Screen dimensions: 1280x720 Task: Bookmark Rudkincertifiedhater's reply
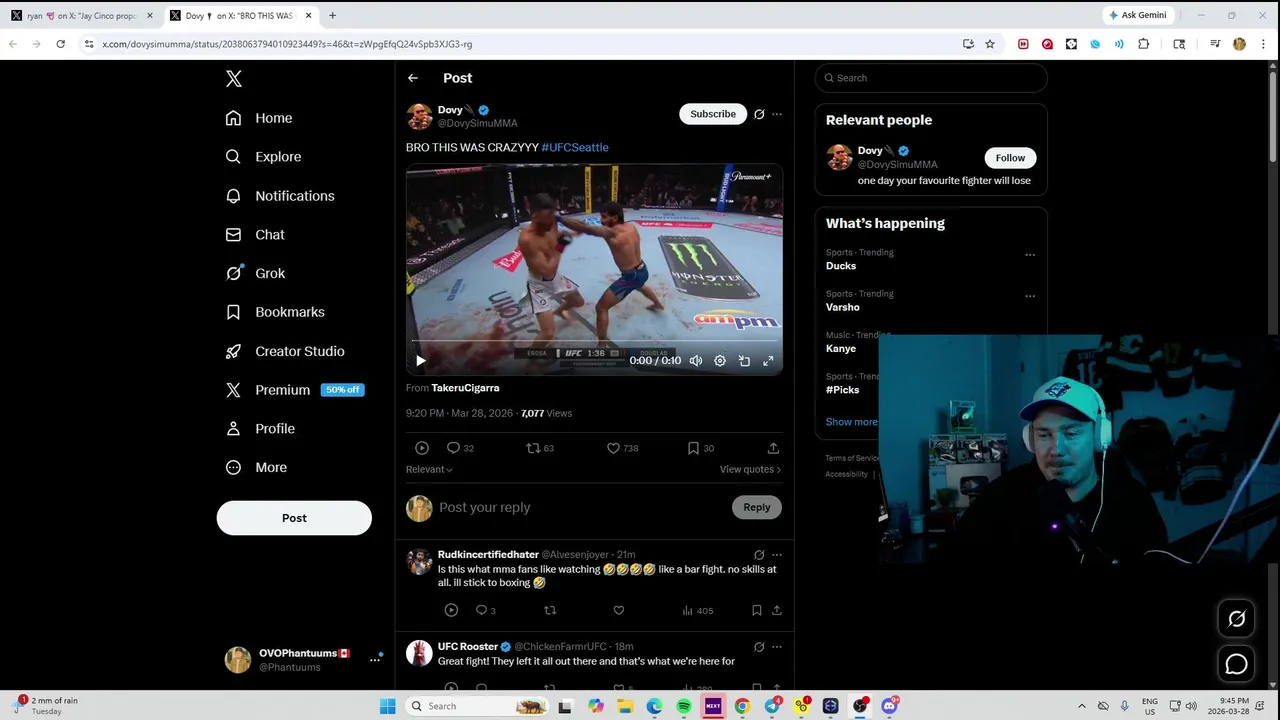point(757,610)
